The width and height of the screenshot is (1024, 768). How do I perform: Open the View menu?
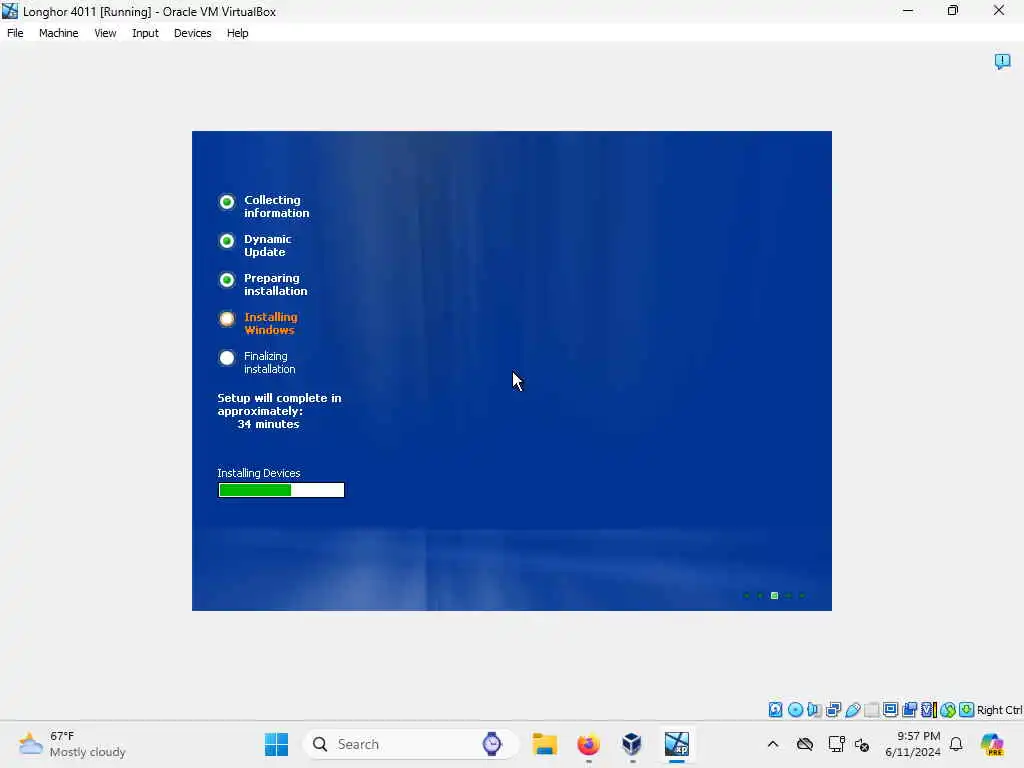tap(105, 33)
